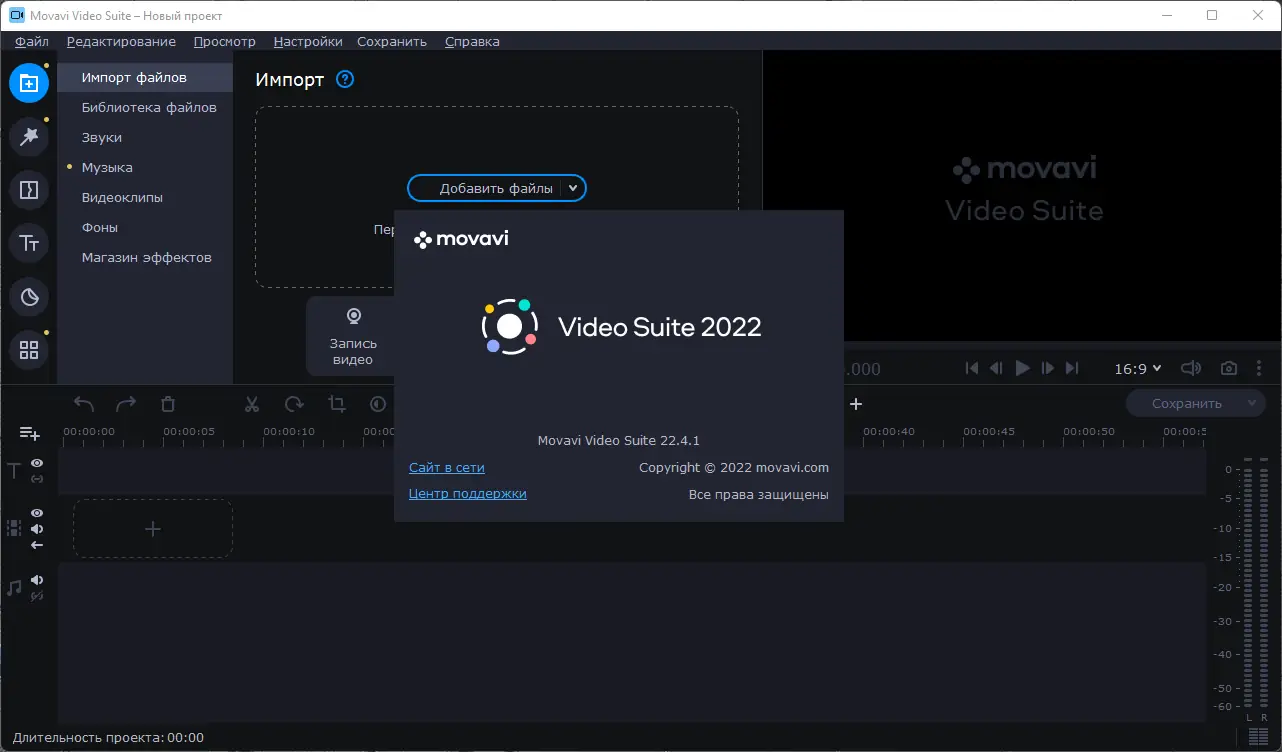
Task: Click the plus icon on the timeline toolbar
Action: [x=856, y=404]
